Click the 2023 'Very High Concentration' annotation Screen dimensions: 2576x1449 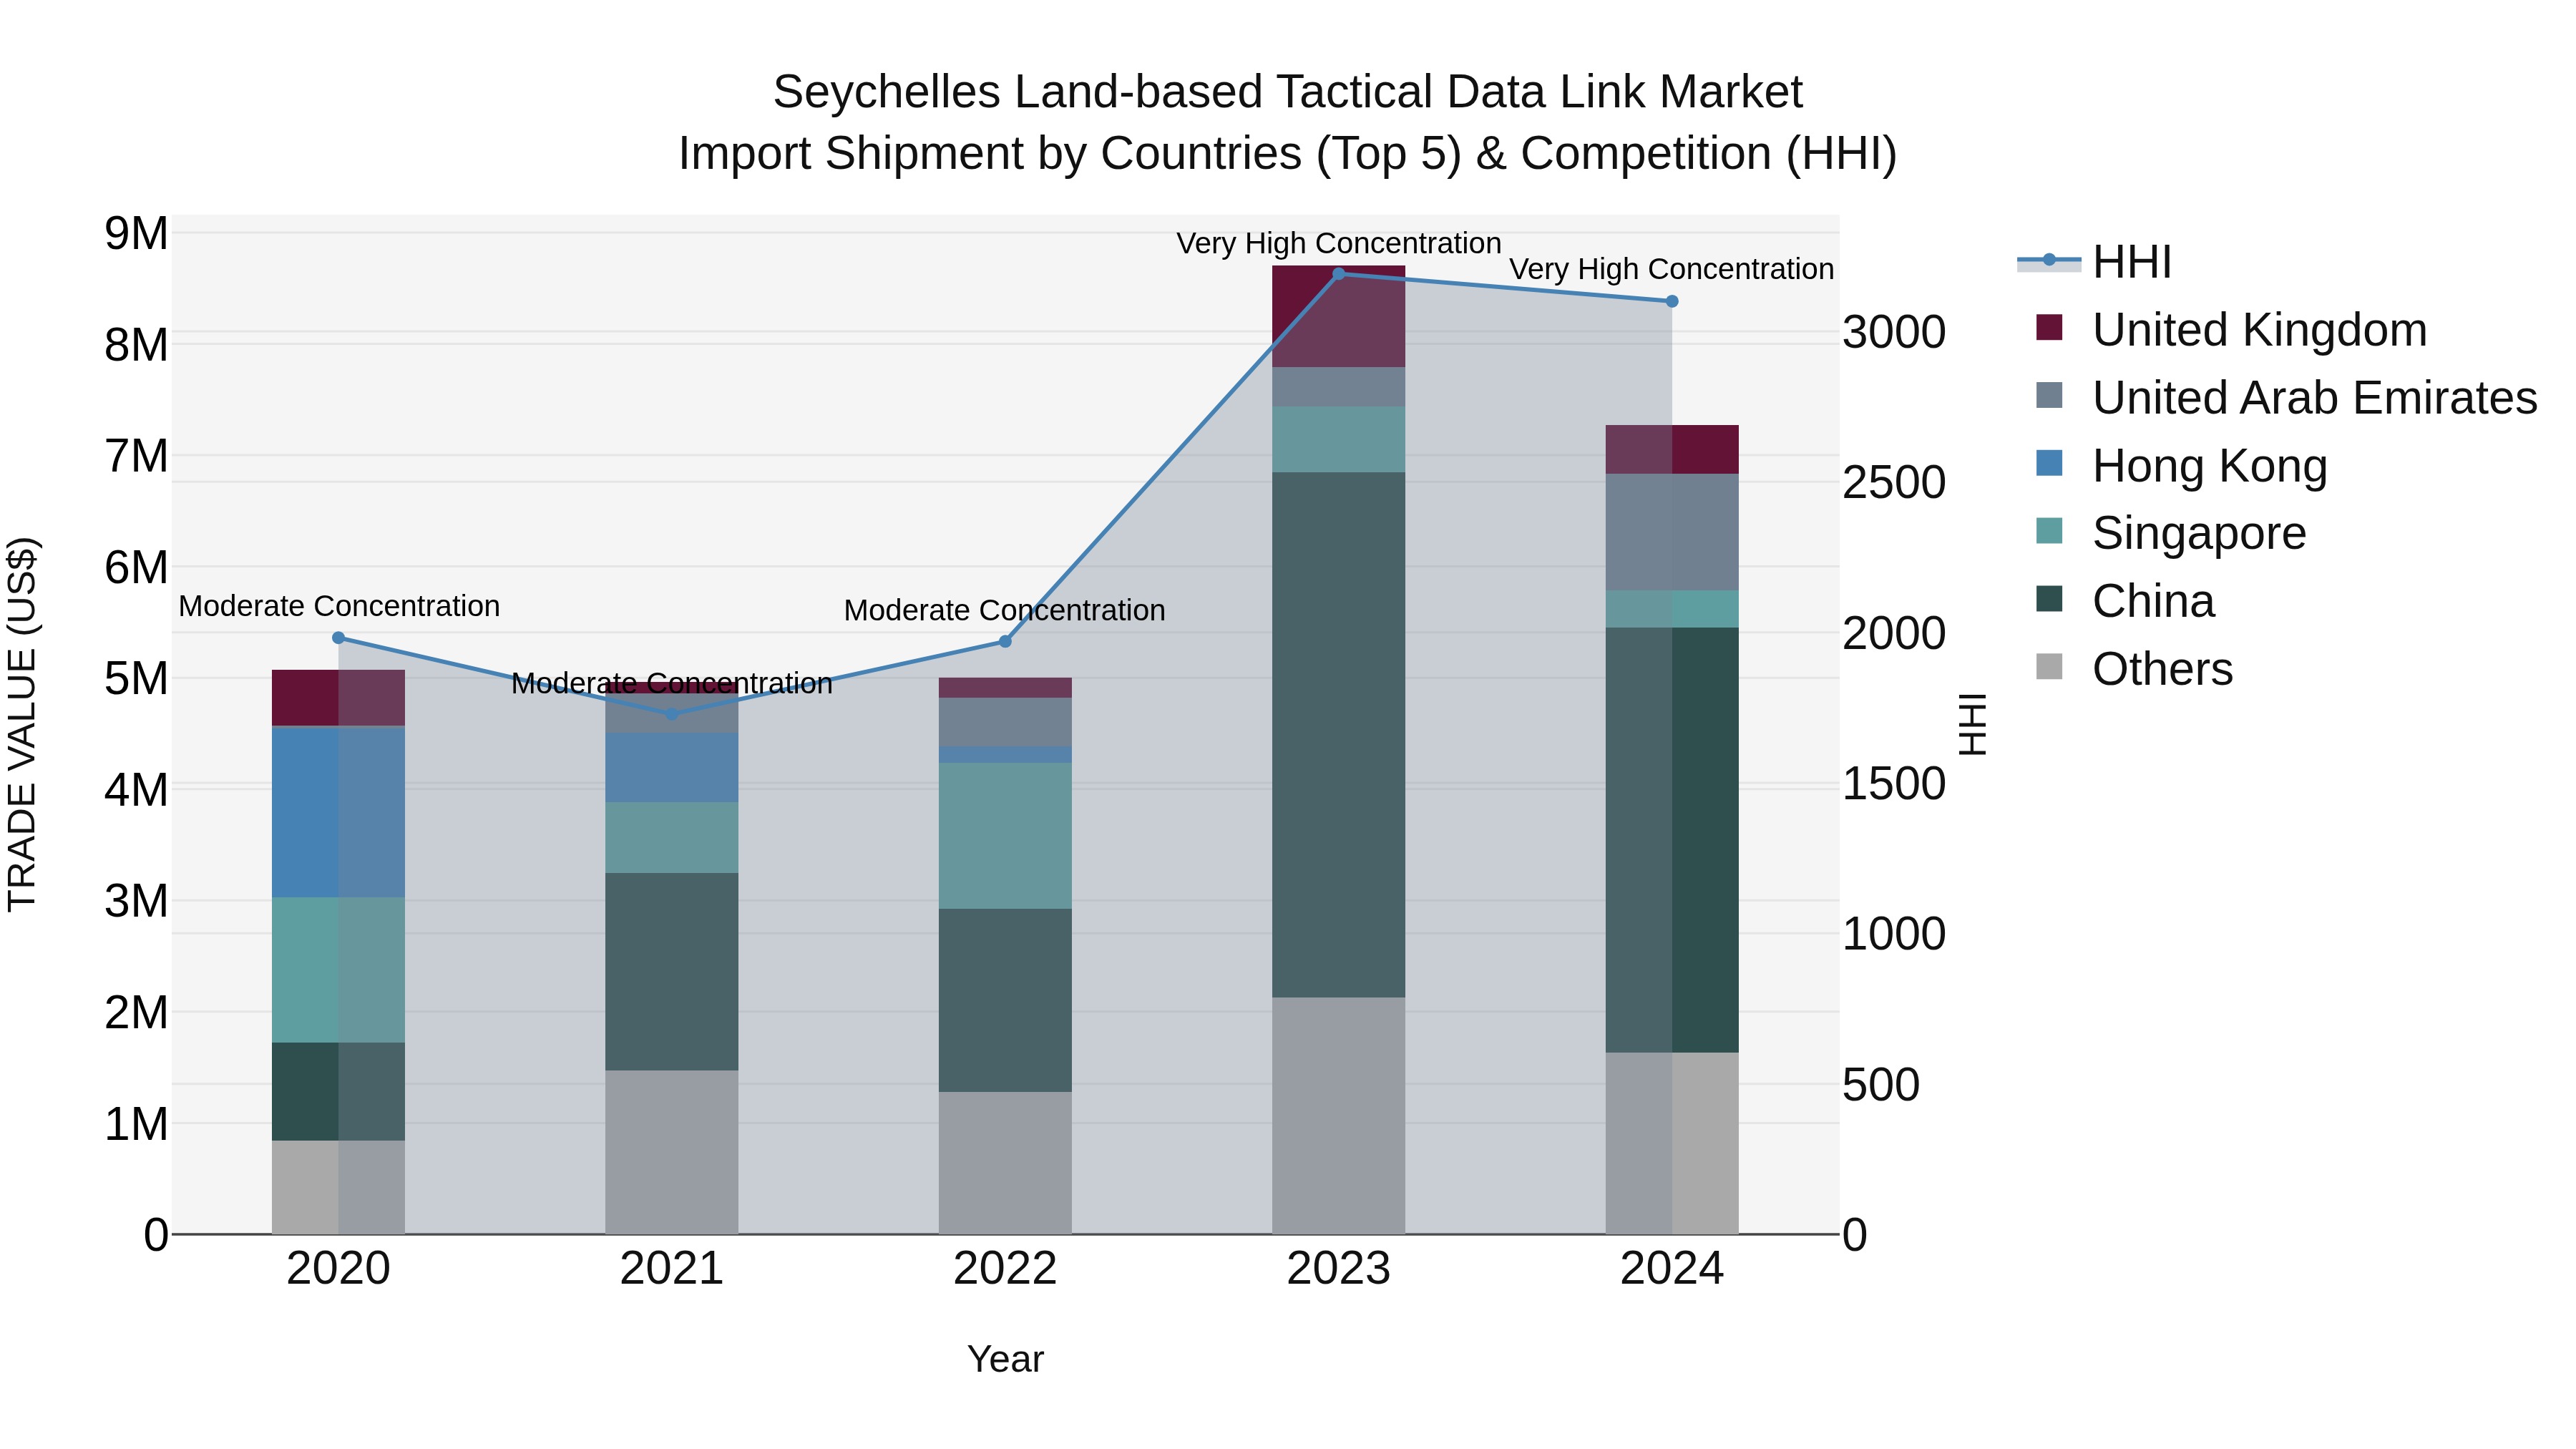[x=1339, y=243]
